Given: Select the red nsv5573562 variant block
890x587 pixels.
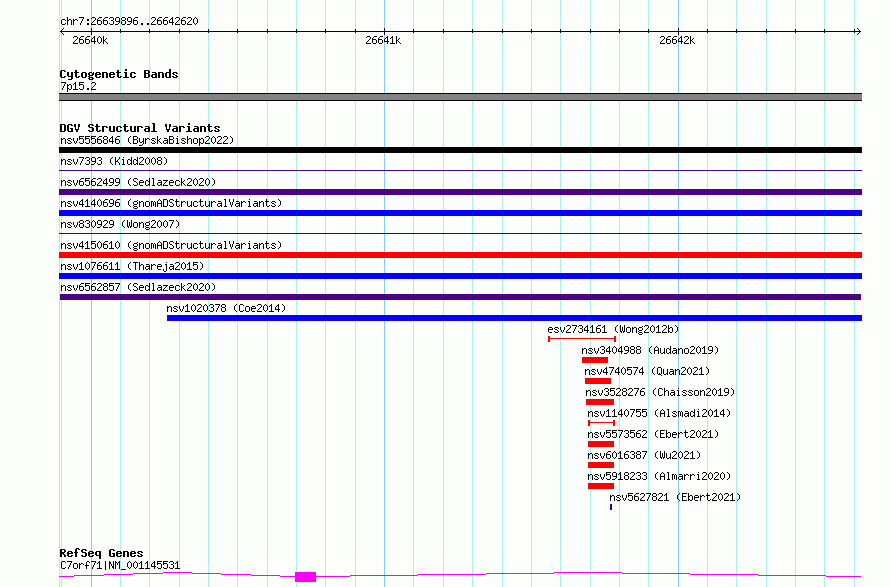Looking at the screenshot, I should tap(601, 444).
